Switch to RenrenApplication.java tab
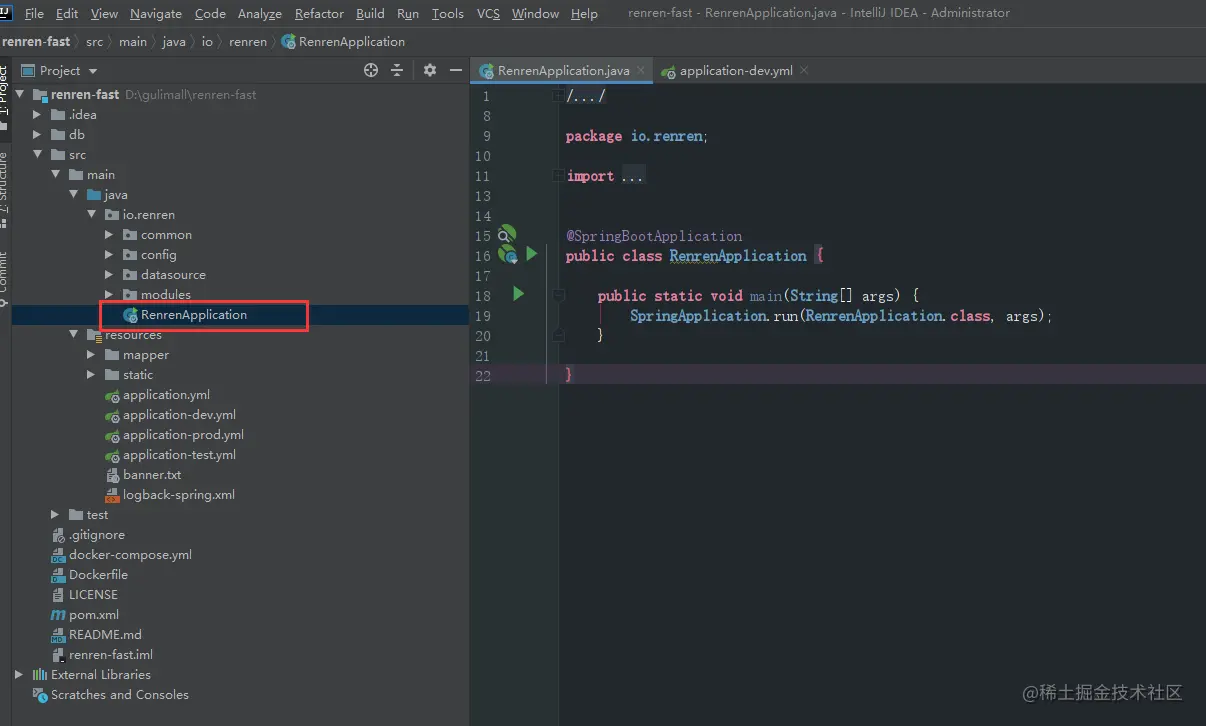The image size is (1206, 726). coord(564,71)
